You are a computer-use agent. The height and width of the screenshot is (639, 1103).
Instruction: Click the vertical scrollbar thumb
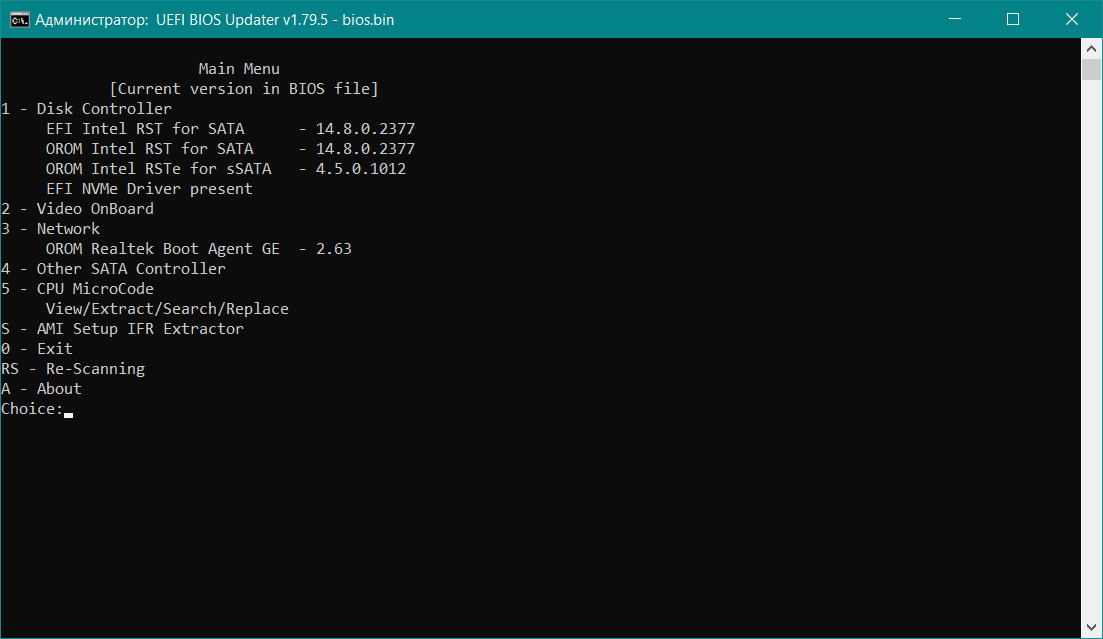[1091, 69]
